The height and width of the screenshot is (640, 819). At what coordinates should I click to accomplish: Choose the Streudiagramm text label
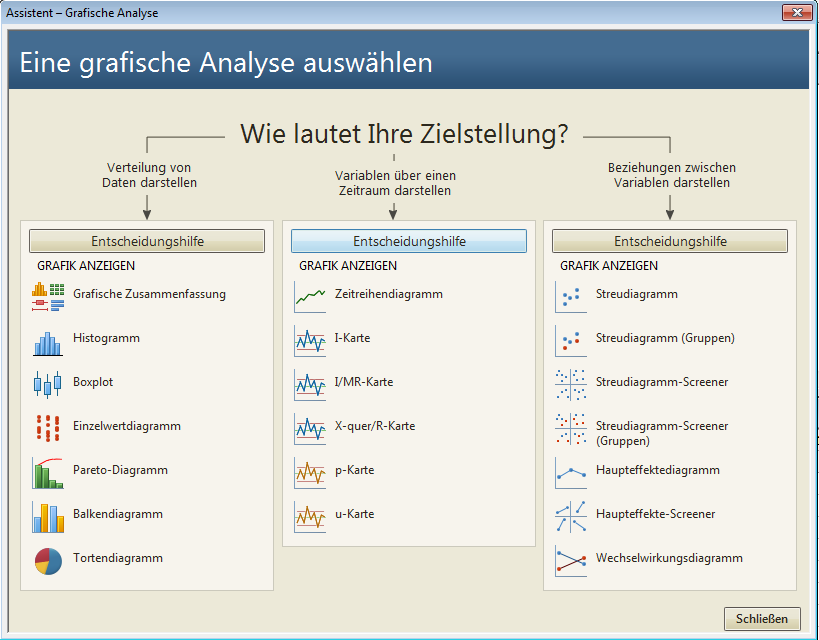[x=637, y=294]
